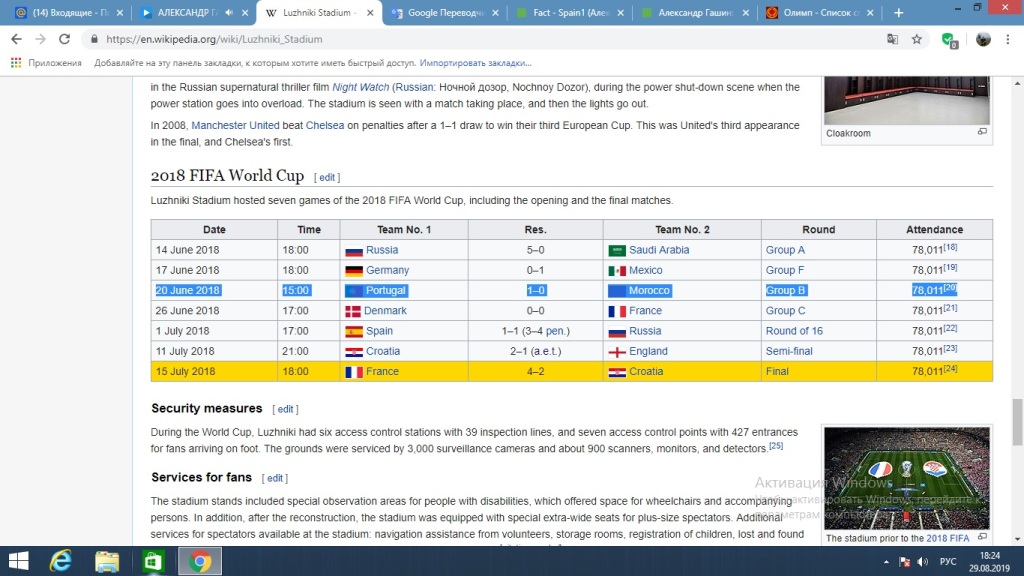
Task: Open the Chrome profile avatar
Action: point(983,39)
